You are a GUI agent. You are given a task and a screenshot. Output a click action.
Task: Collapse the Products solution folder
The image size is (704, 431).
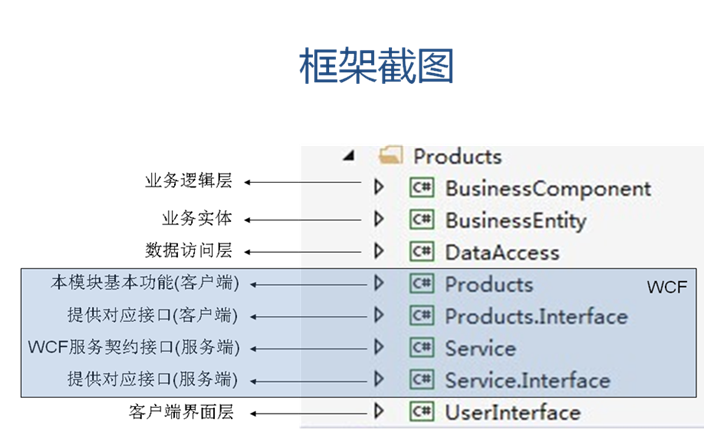[x=349, y=156]
